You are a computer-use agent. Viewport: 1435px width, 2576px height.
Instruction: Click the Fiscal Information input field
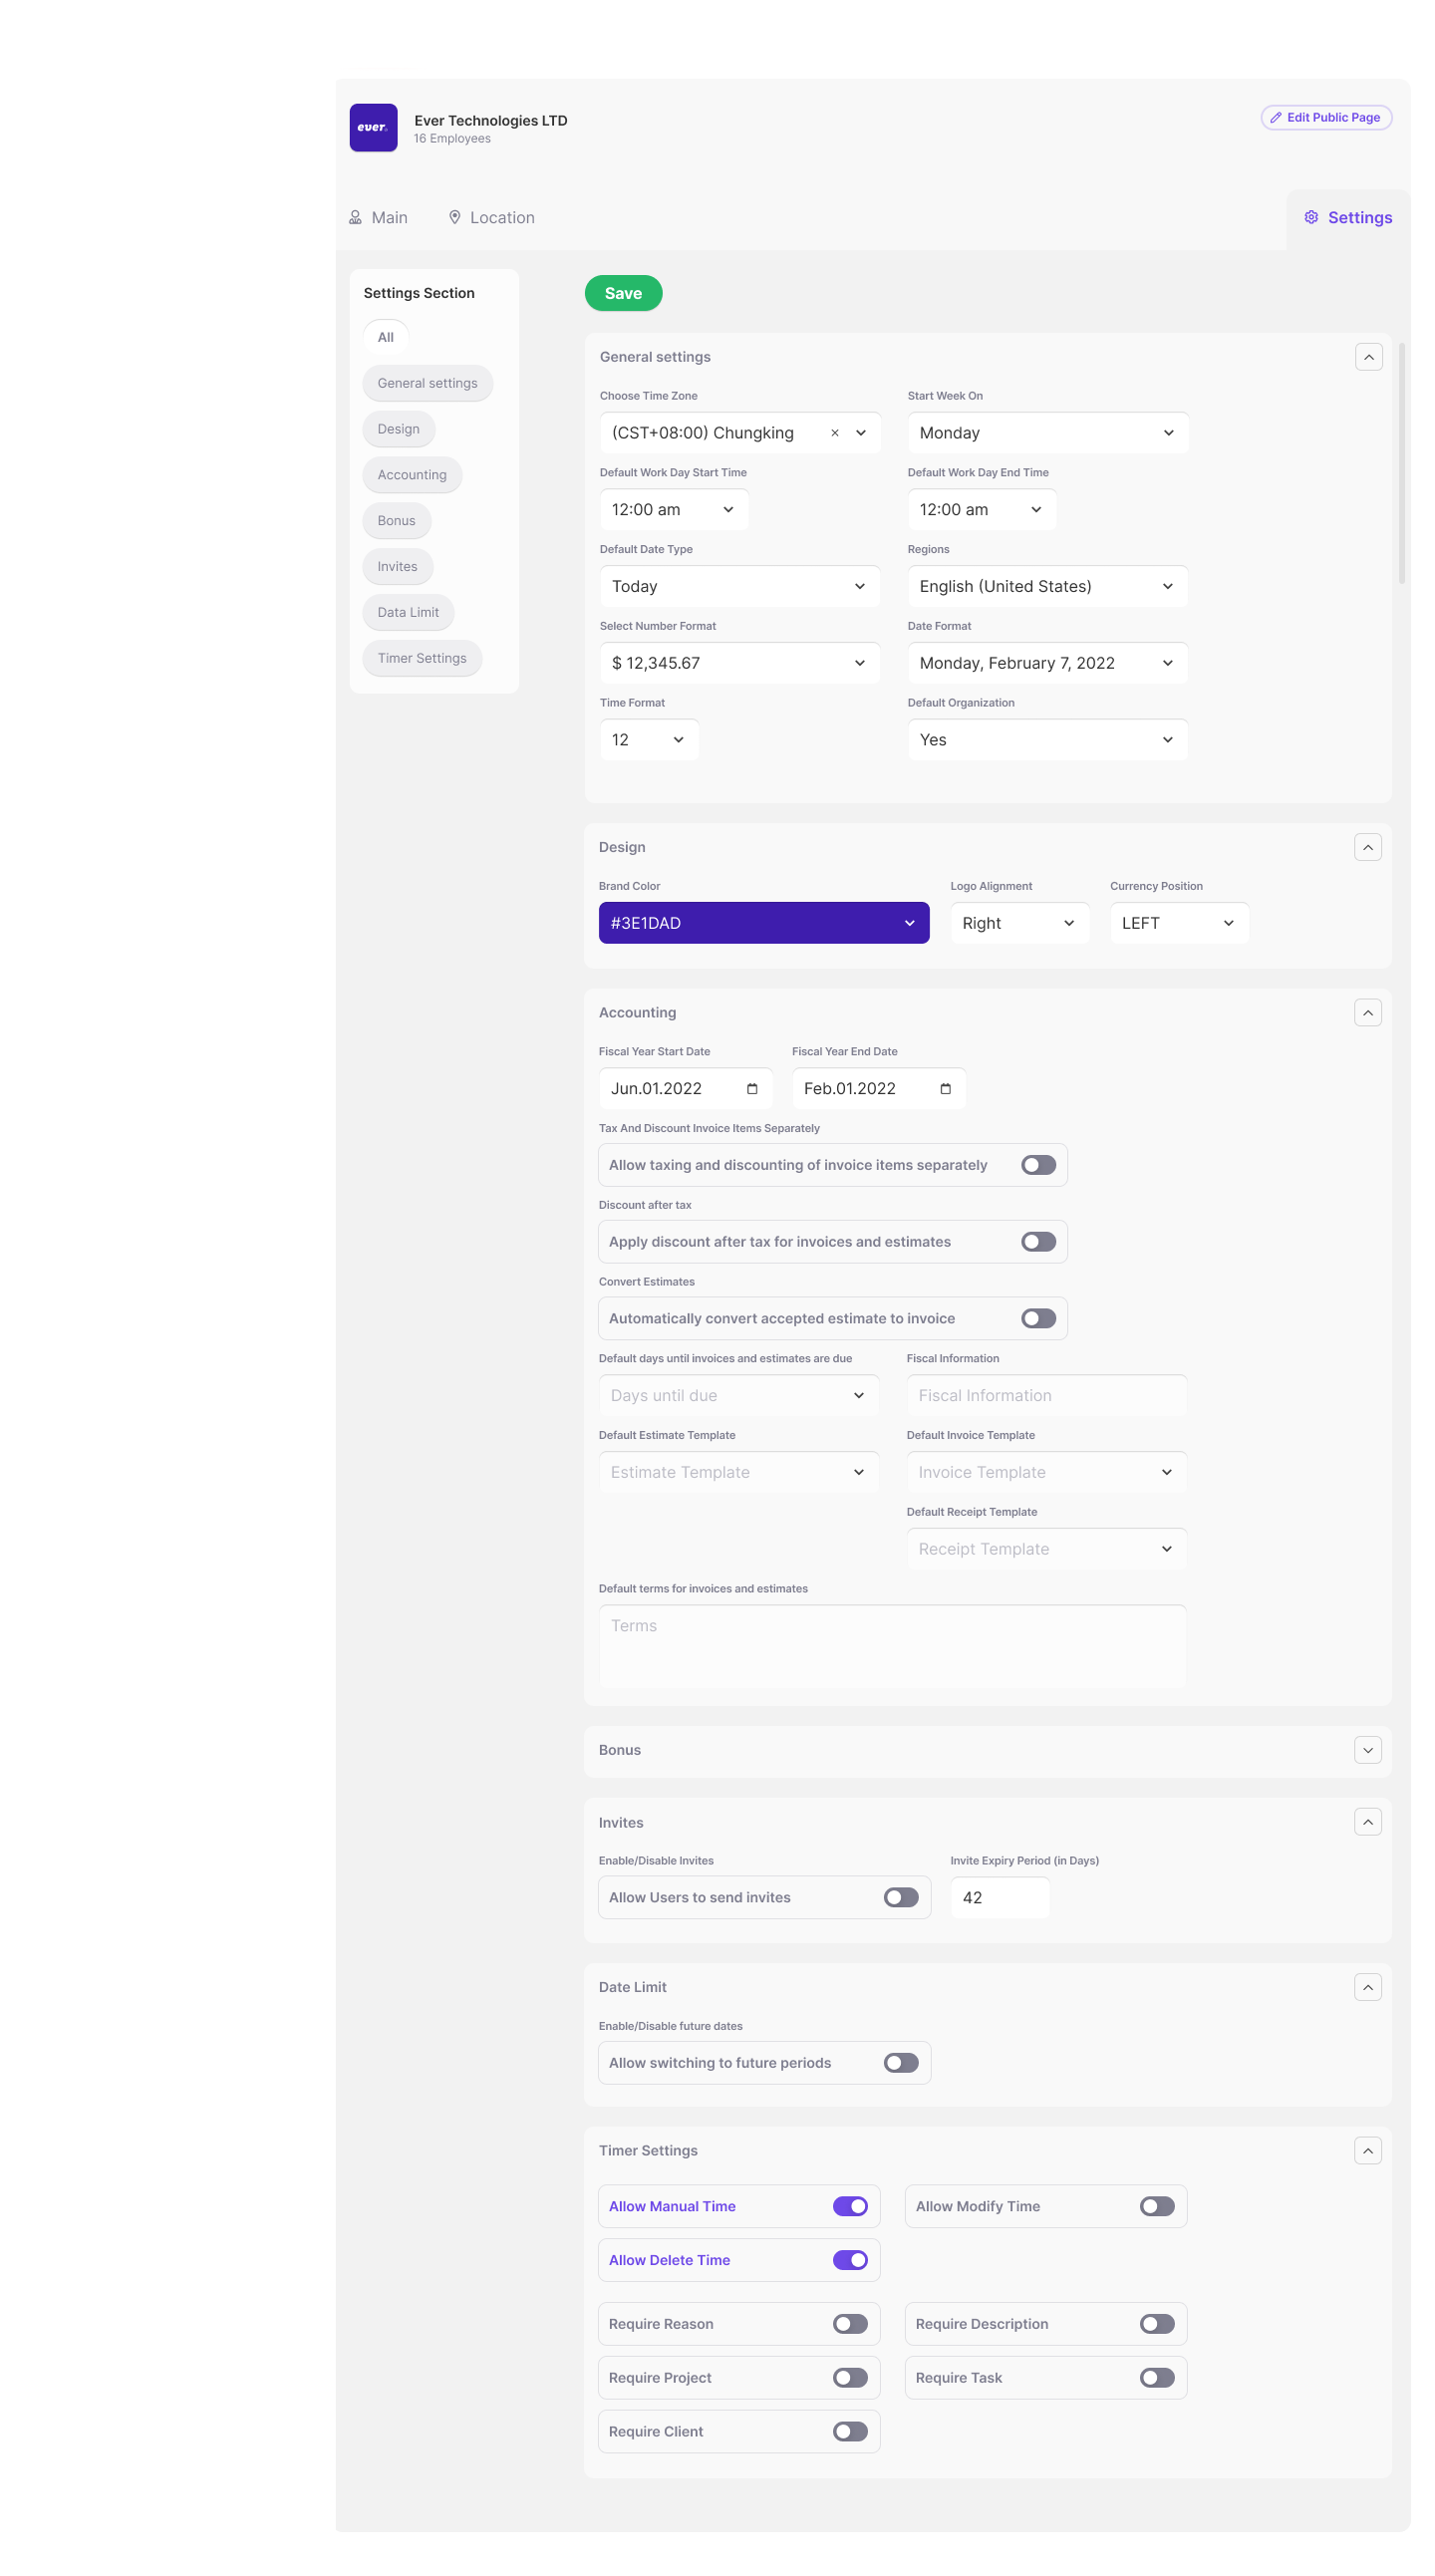pyautogui.click(x=1047, y=1396)
